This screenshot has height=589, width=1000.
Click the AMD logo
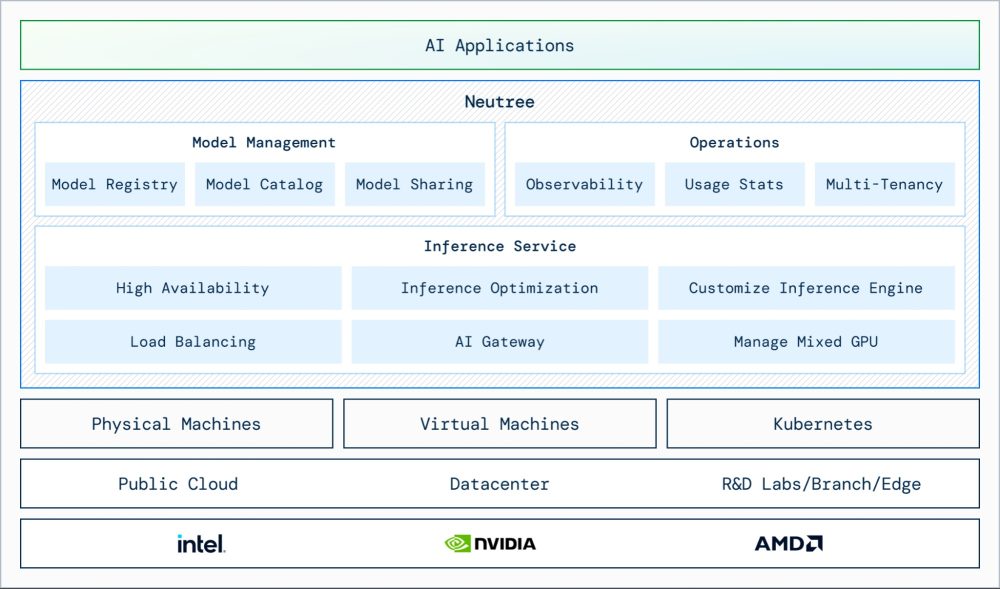(x=788, y=544)
